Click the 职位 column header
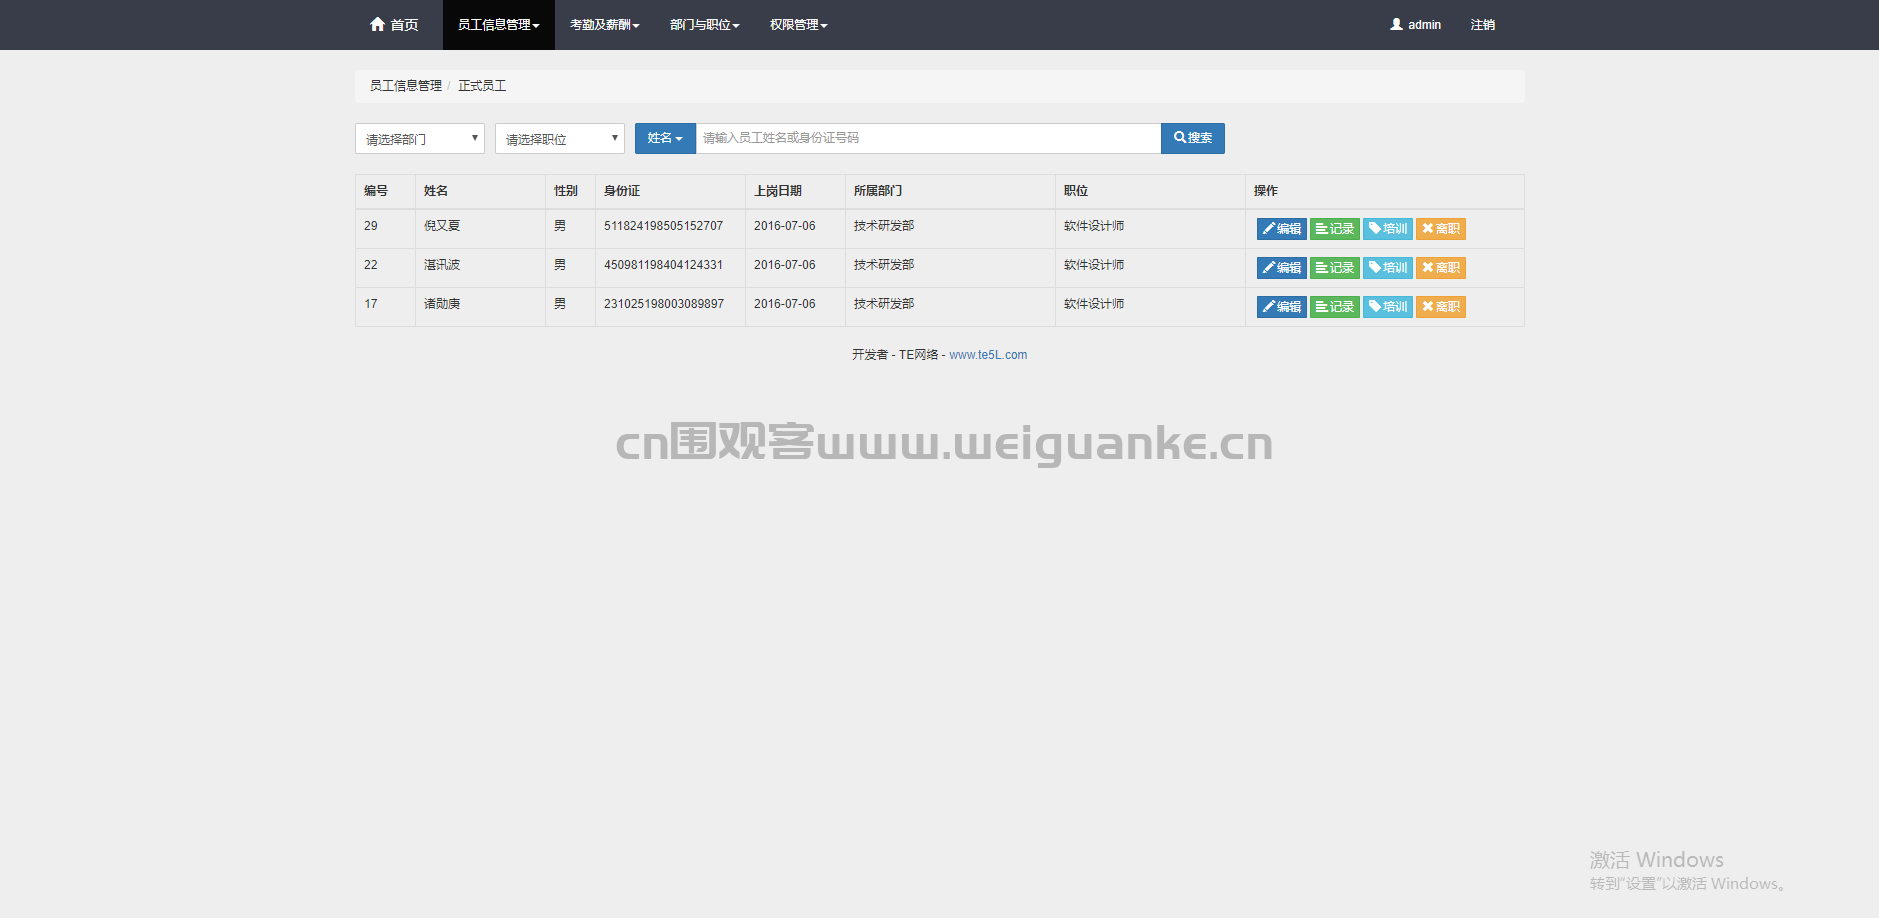This screenshot has height=918, width=1879. coord(1076,191)
